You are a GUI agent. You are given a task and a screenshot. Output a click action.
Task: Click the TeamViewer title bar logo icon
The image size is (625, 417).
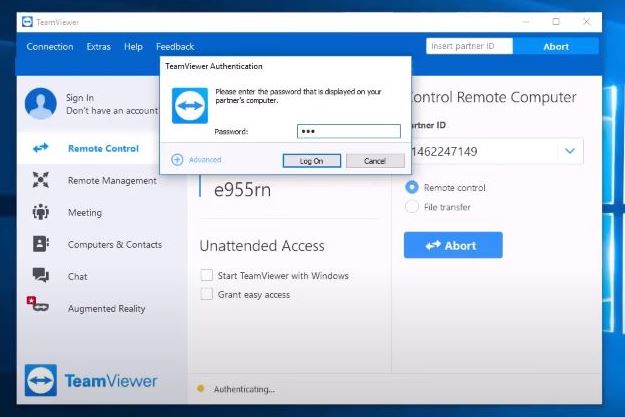coord(27,22)
